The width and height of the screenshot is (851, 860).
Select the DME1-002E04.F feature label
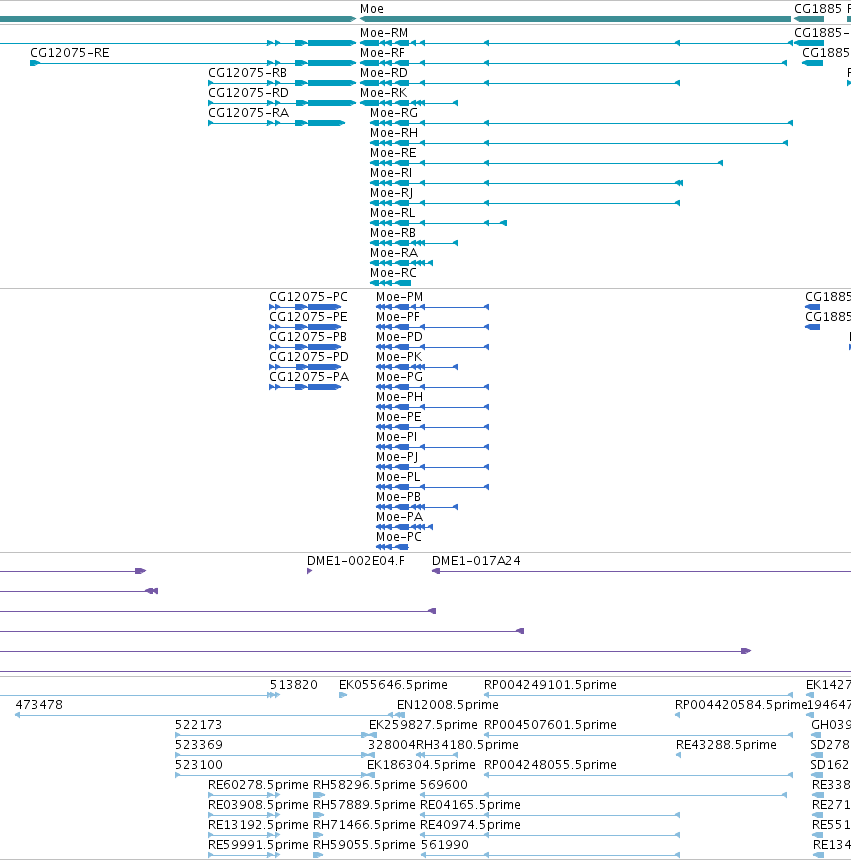(356, 561)
